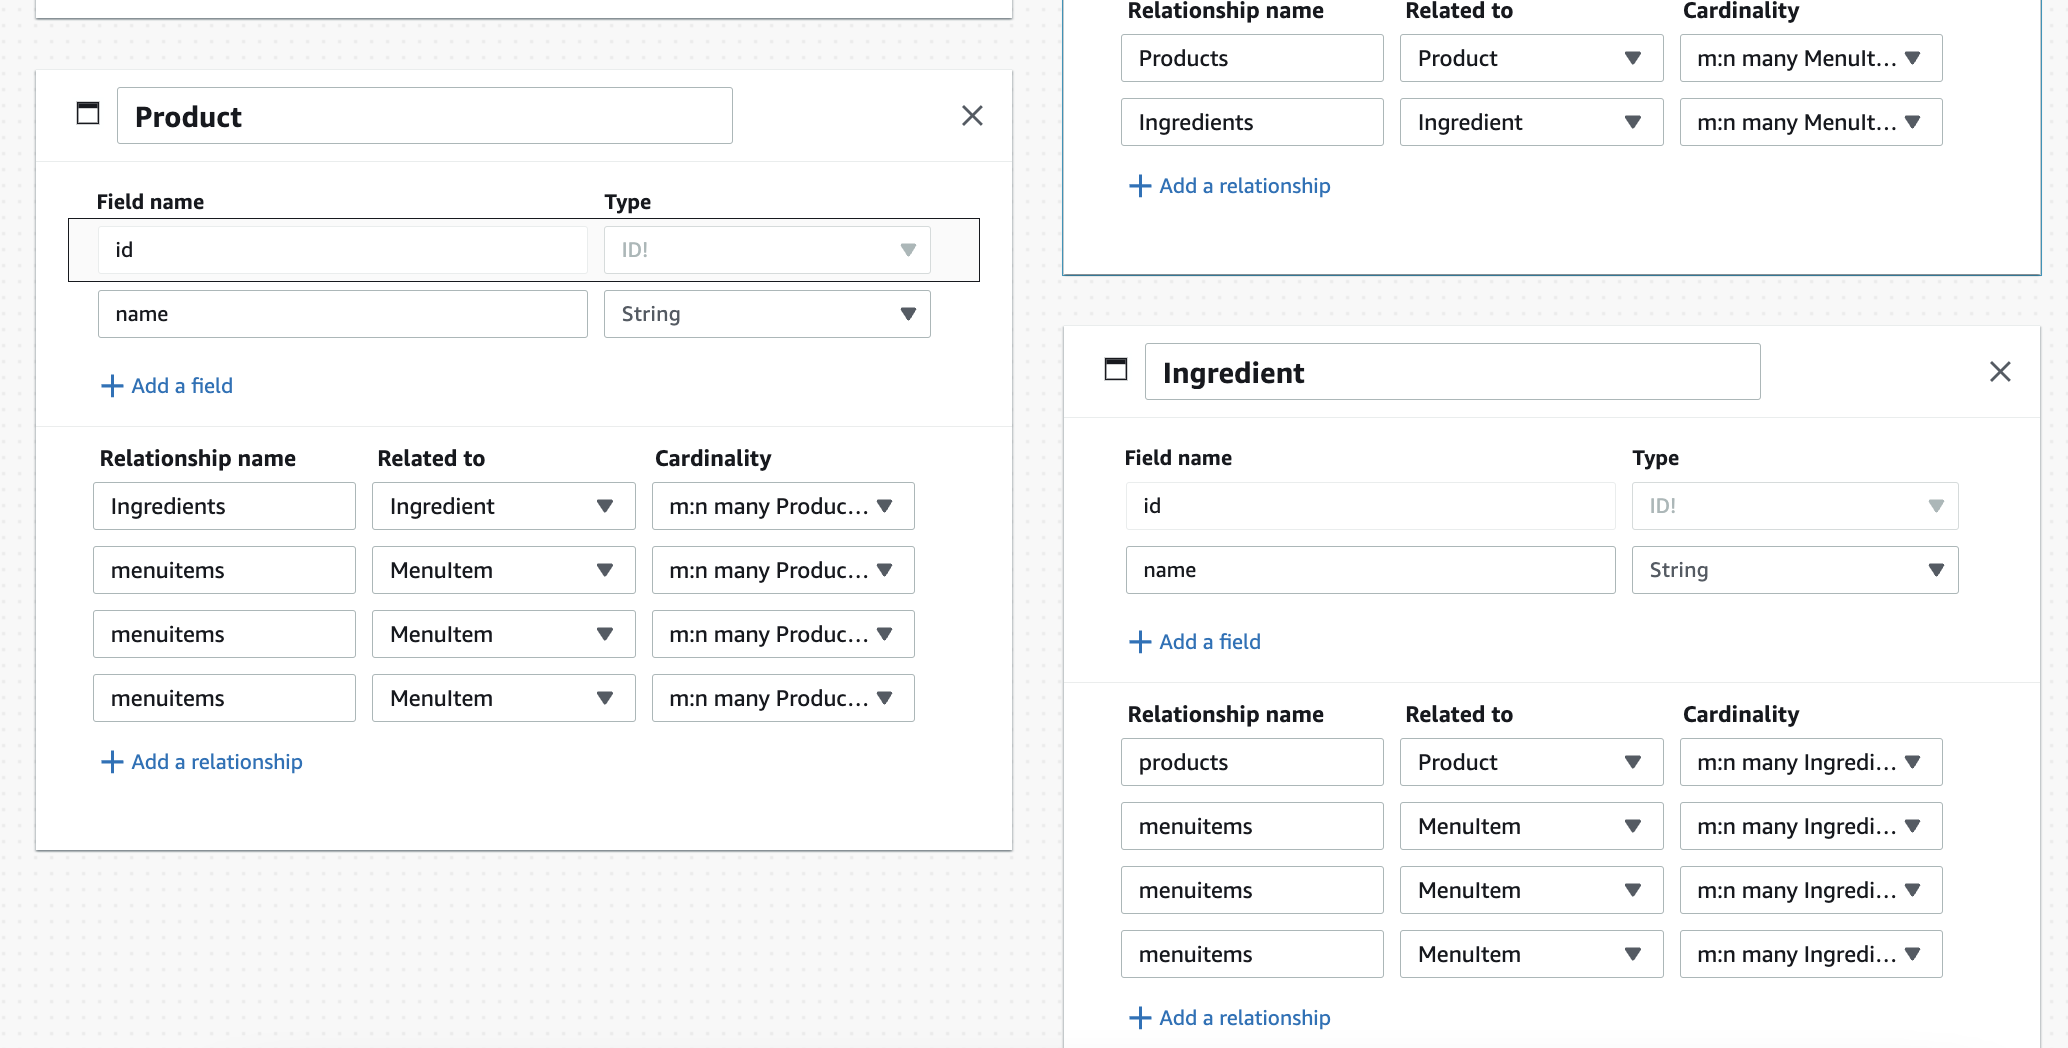Image resolution: width=2068 pixels, height=1048 pixels.
Task: Click the plus icon beside Add a field under Product
Action: click(111, 385)
